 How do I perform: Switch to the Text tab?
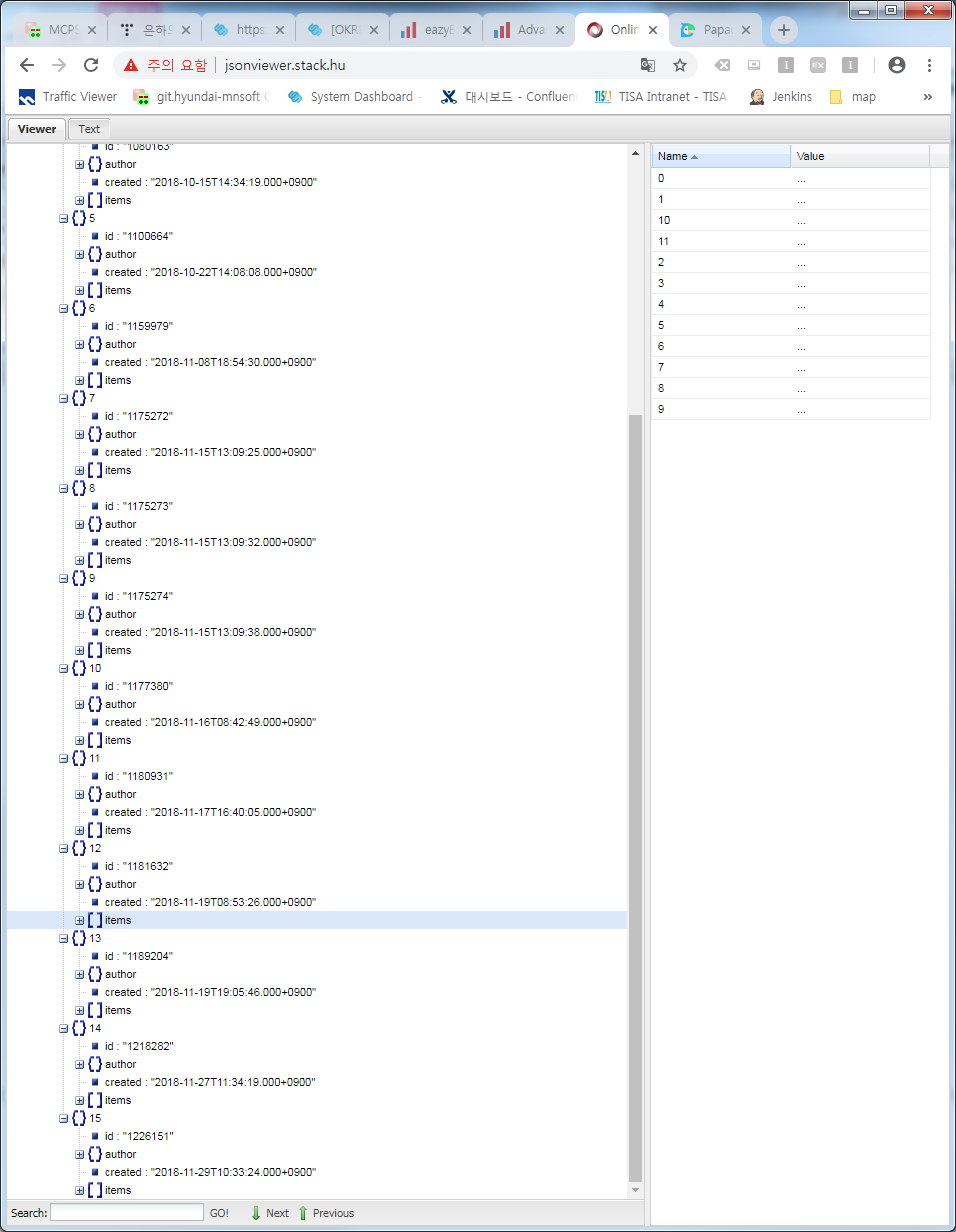(x=89, y=129)
